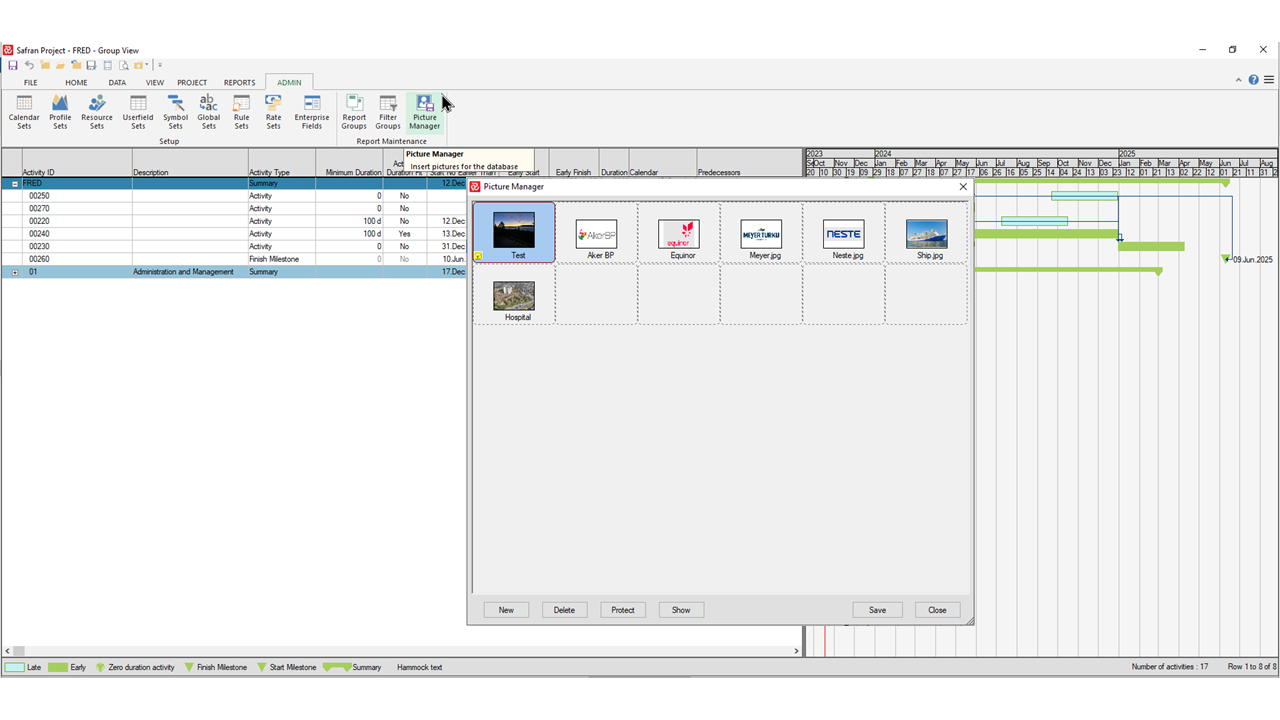Expand the 01 Administration and Management group
This screenshot has height=720, width=1280.
(x=14, y=272)
